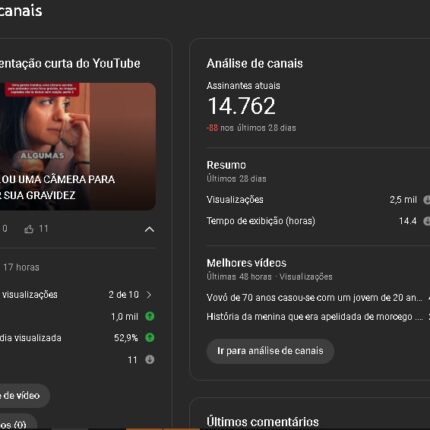This screenshot has height=430, width=430.
Task: Click green up arrow beside 52,9%
Action: (150, 338)
